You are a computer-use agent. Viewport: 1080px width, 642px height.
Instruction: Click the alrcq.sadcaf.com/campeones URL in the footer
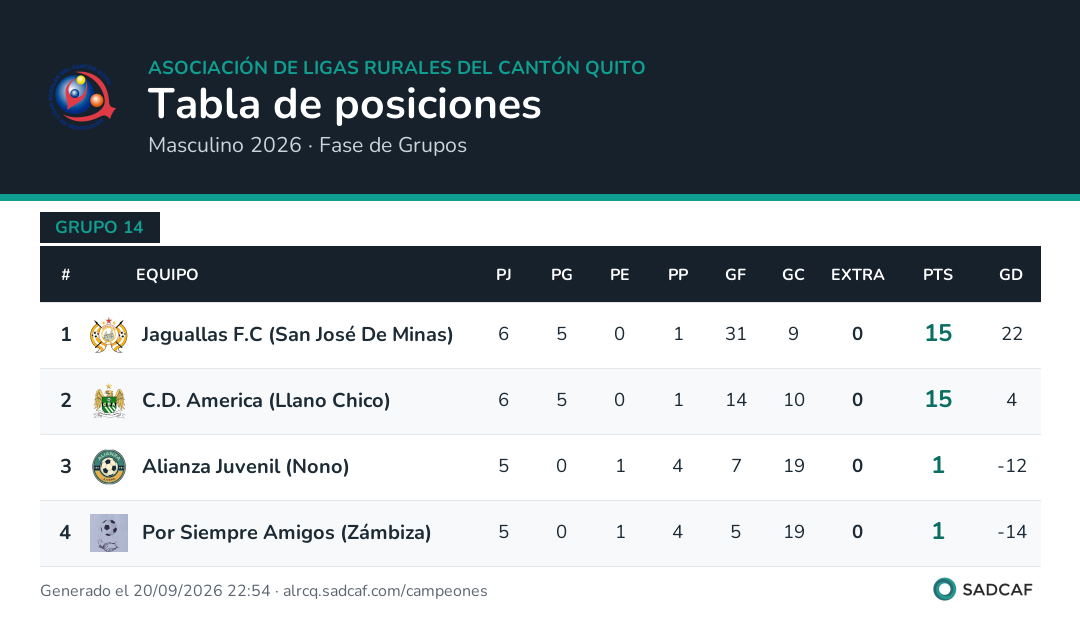(385, 591)
